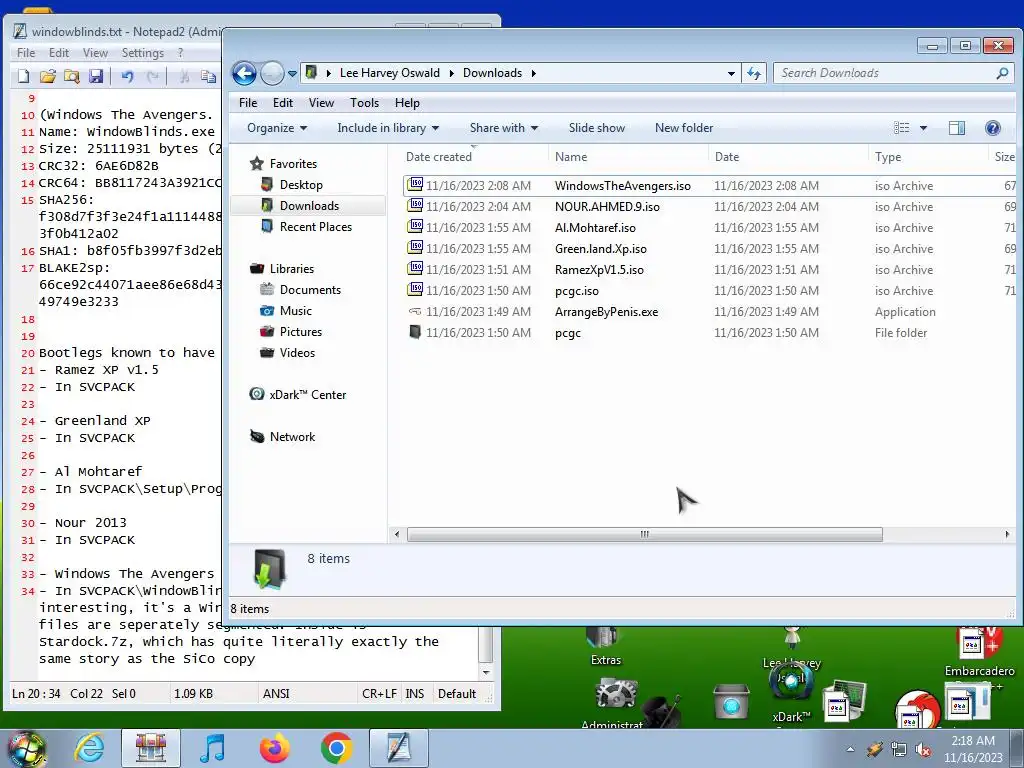The image size is (1024, 768).
Task: Open Explorer's Tools menu
Action: tap(364, 103)
